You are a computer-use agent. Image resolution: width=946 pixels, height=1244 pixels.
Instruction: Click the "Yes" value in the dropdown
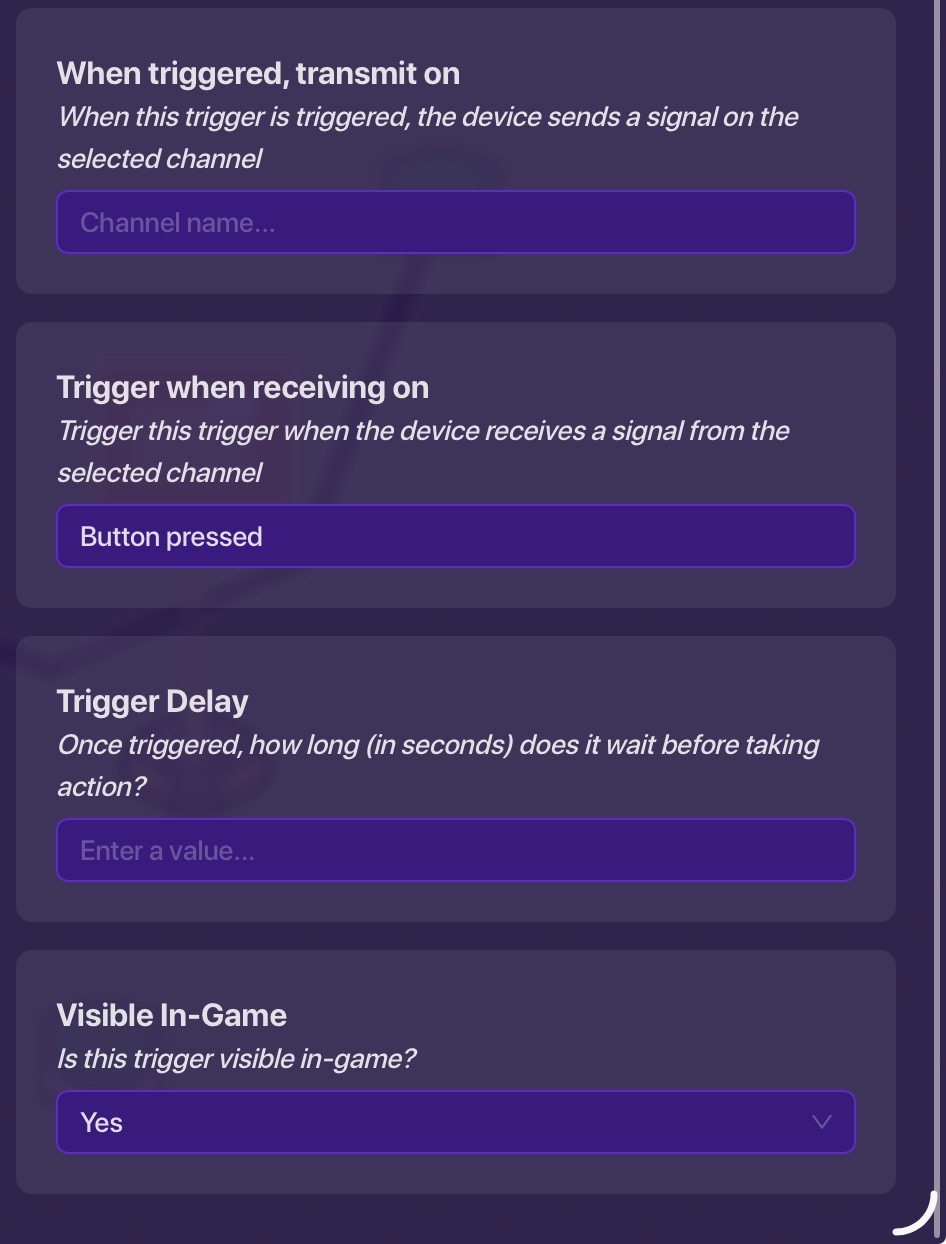coord(102,1122)
